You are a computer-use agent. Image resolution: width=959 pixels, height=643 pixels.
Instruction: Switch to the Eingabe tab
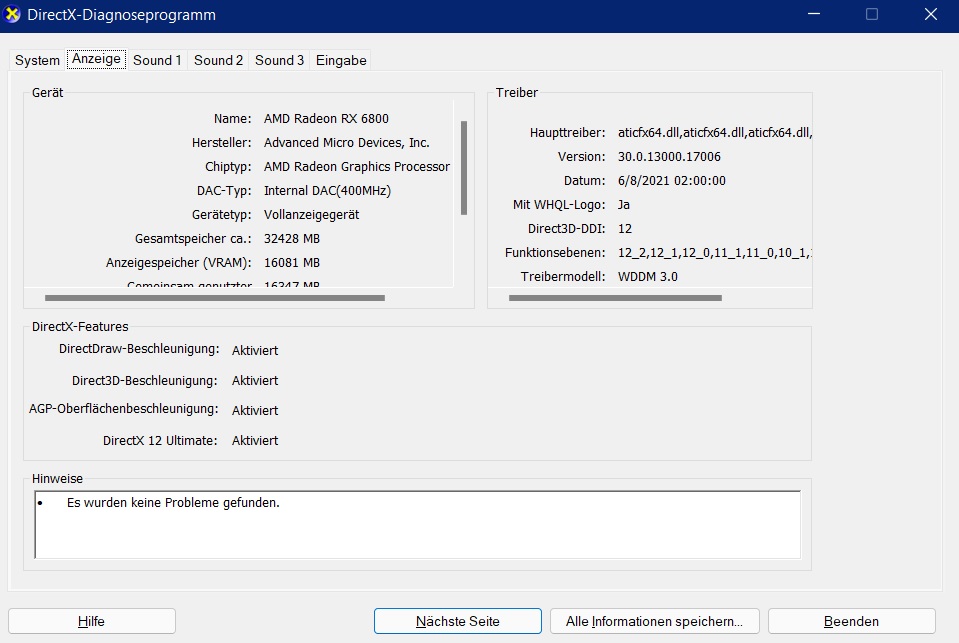click(341, 60)
